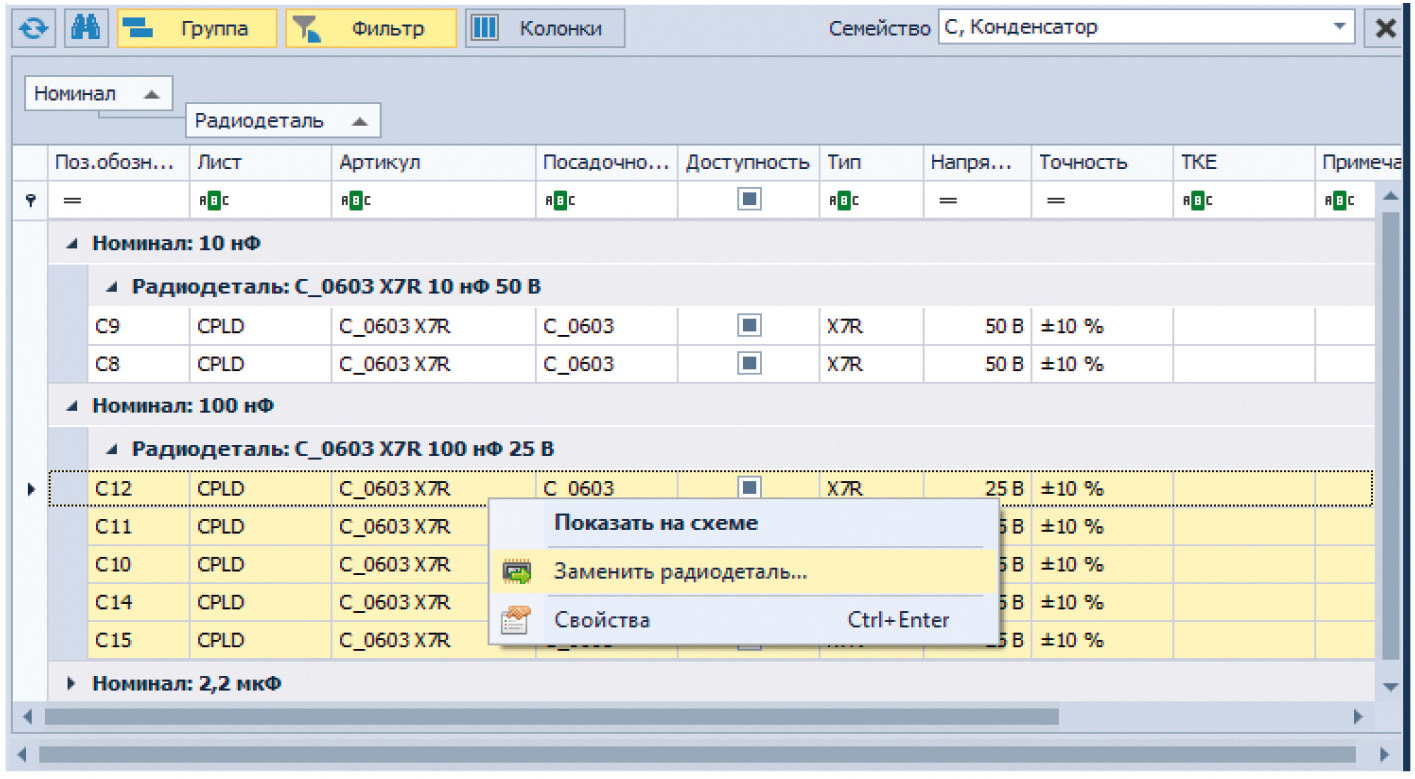Open equals filter operator for Напря column
Image resolution: width=1415 pixels, height=779 pixels.
click(x=948, y=201)
